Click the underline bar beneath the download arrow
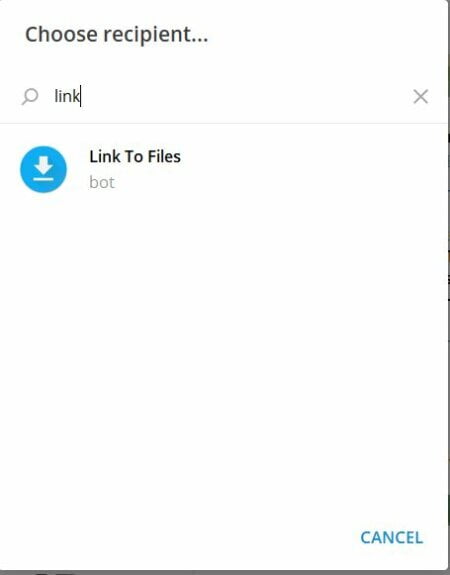 click(x=44, y=179)
